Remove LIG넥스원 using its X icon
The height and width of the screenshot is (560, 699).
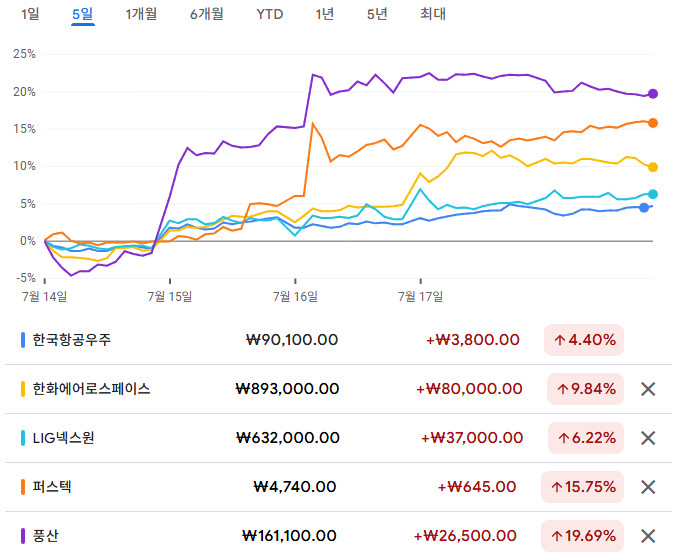[x=647, y=438]
